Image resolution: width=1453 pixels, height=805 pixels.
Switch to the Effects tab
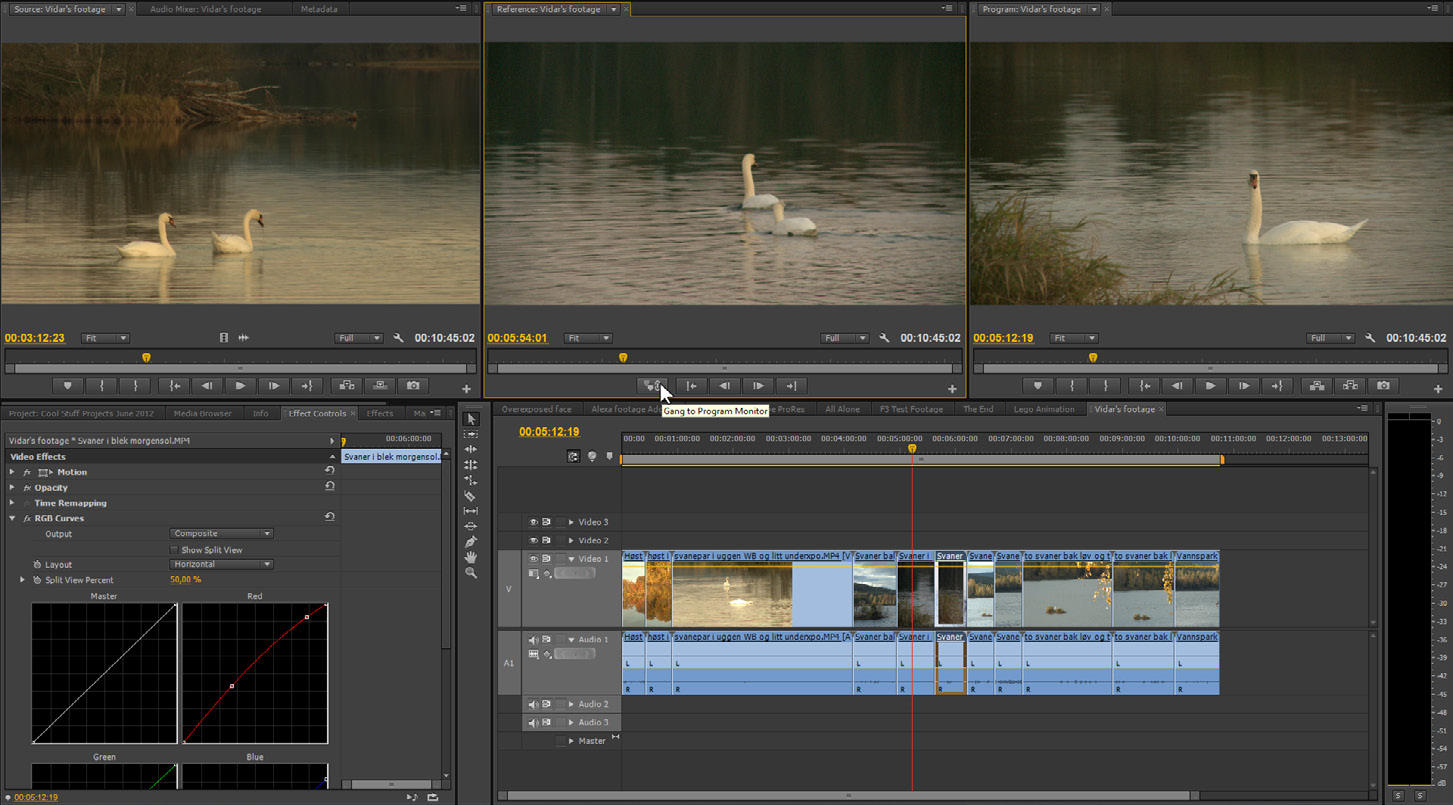pyautogui.click(x=380, y=413)
